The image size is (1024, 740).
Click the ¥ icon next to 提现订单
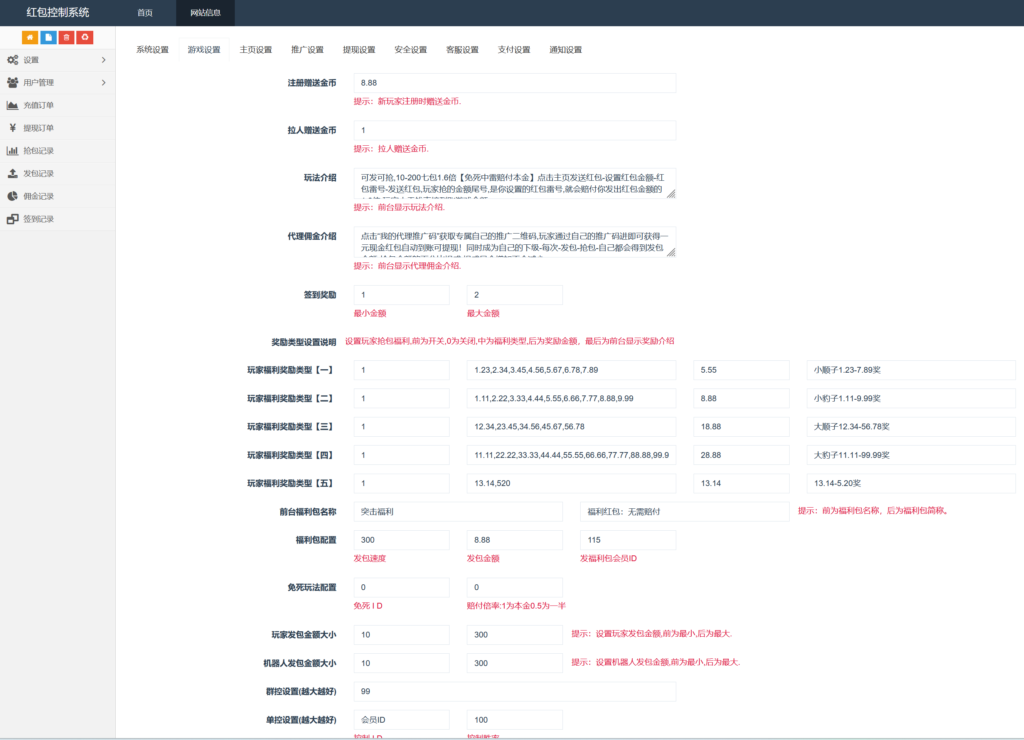11,128
